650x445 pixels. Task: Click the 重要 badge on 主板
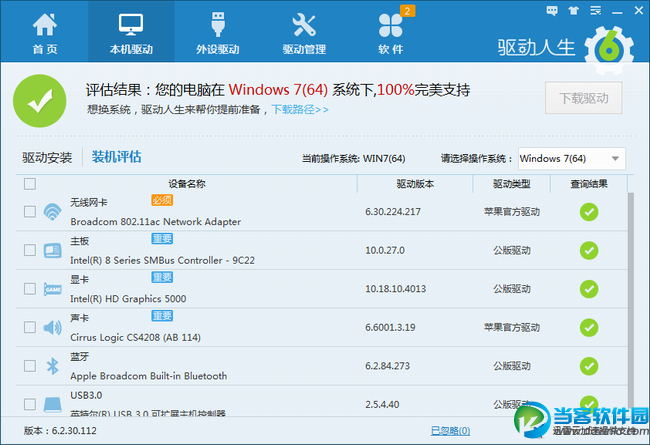click(x=162, y=239)
